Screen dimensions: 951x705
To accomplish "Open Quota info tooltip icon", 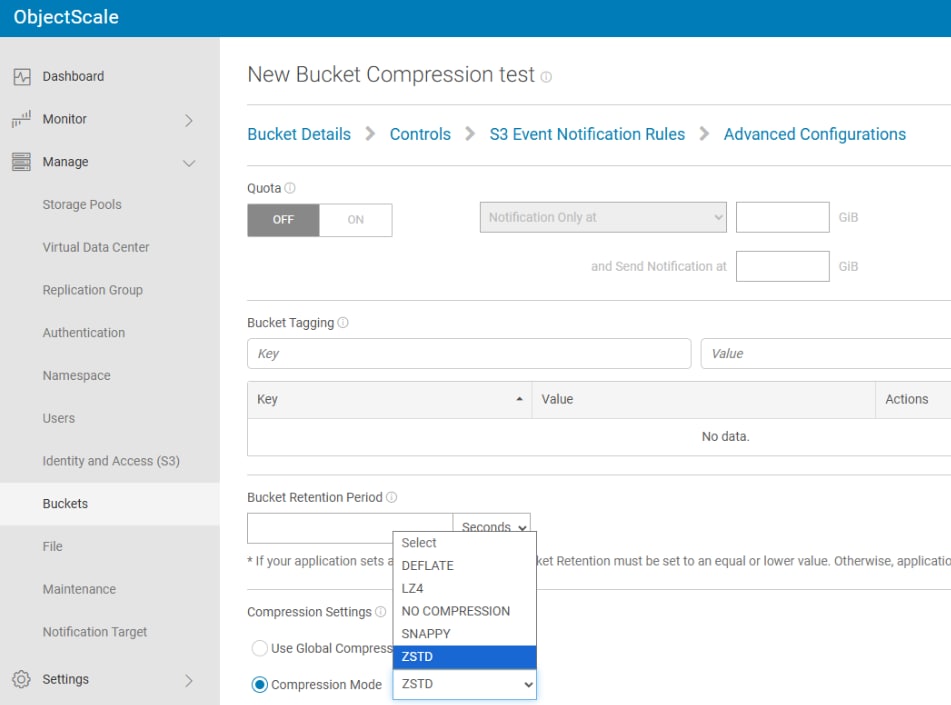I will [x=290, y=188].
